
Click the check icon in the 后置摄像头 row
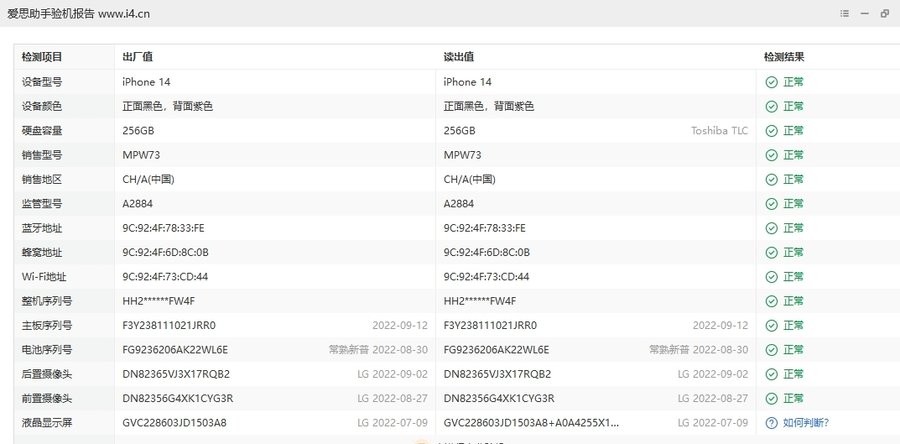coord(771,374)
